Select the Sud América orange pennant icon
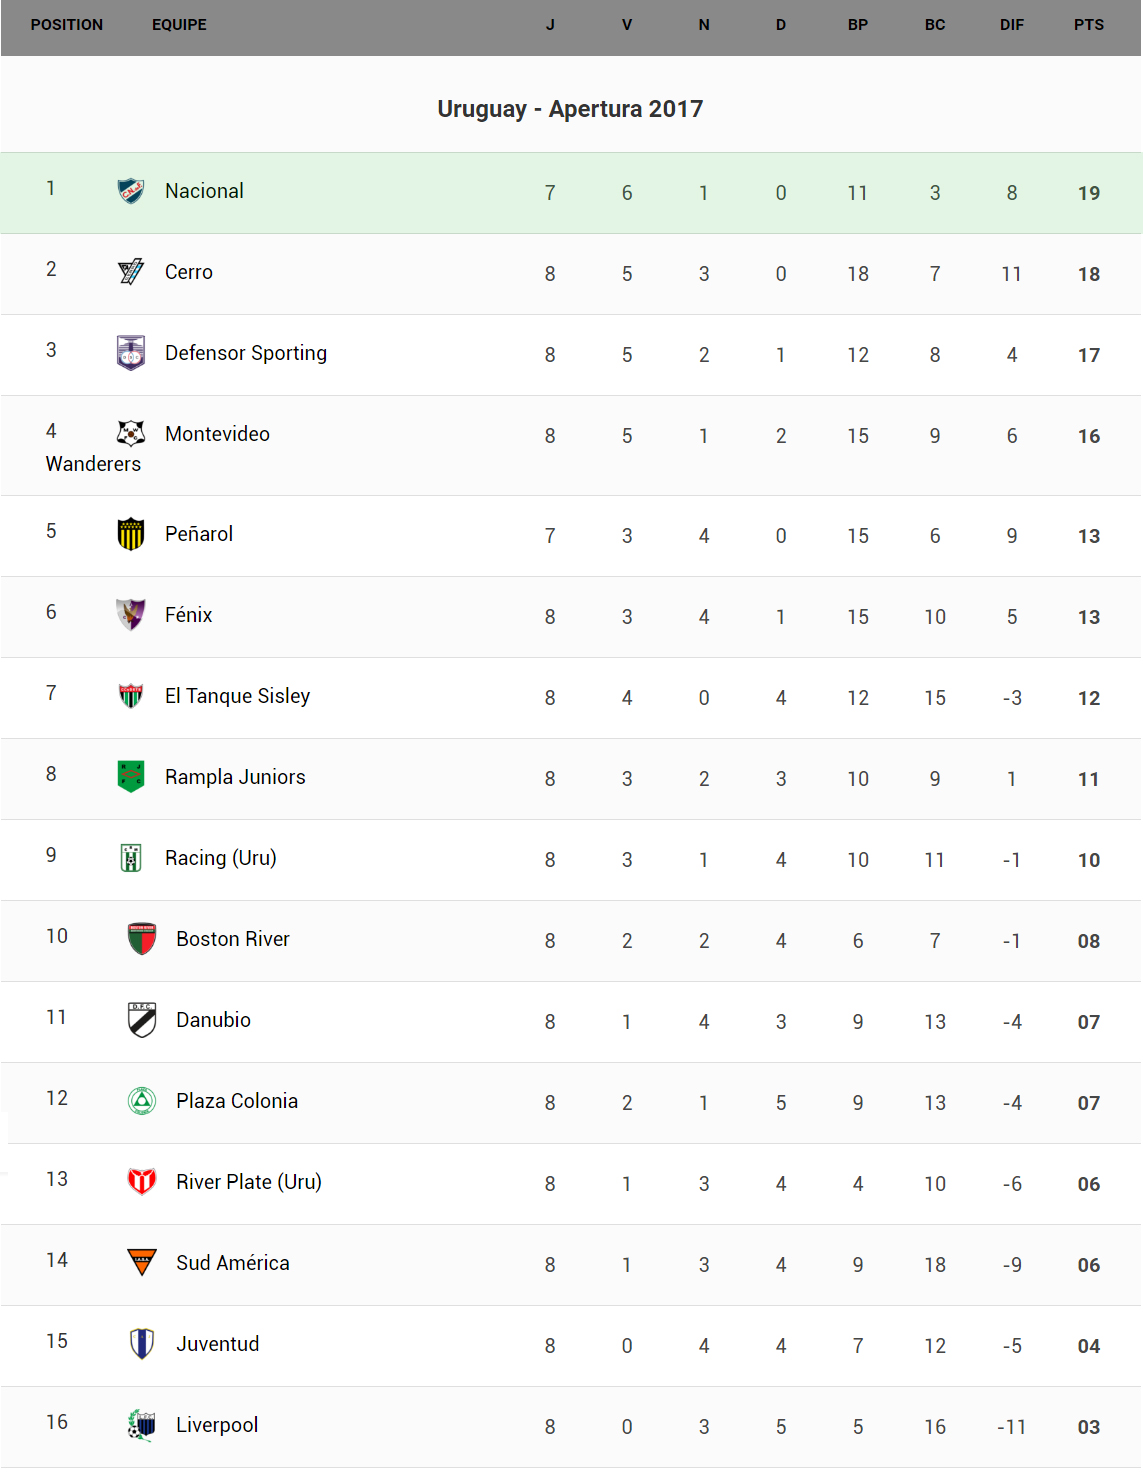Screen dimensions: 1143x1472 click(142, 1262)
